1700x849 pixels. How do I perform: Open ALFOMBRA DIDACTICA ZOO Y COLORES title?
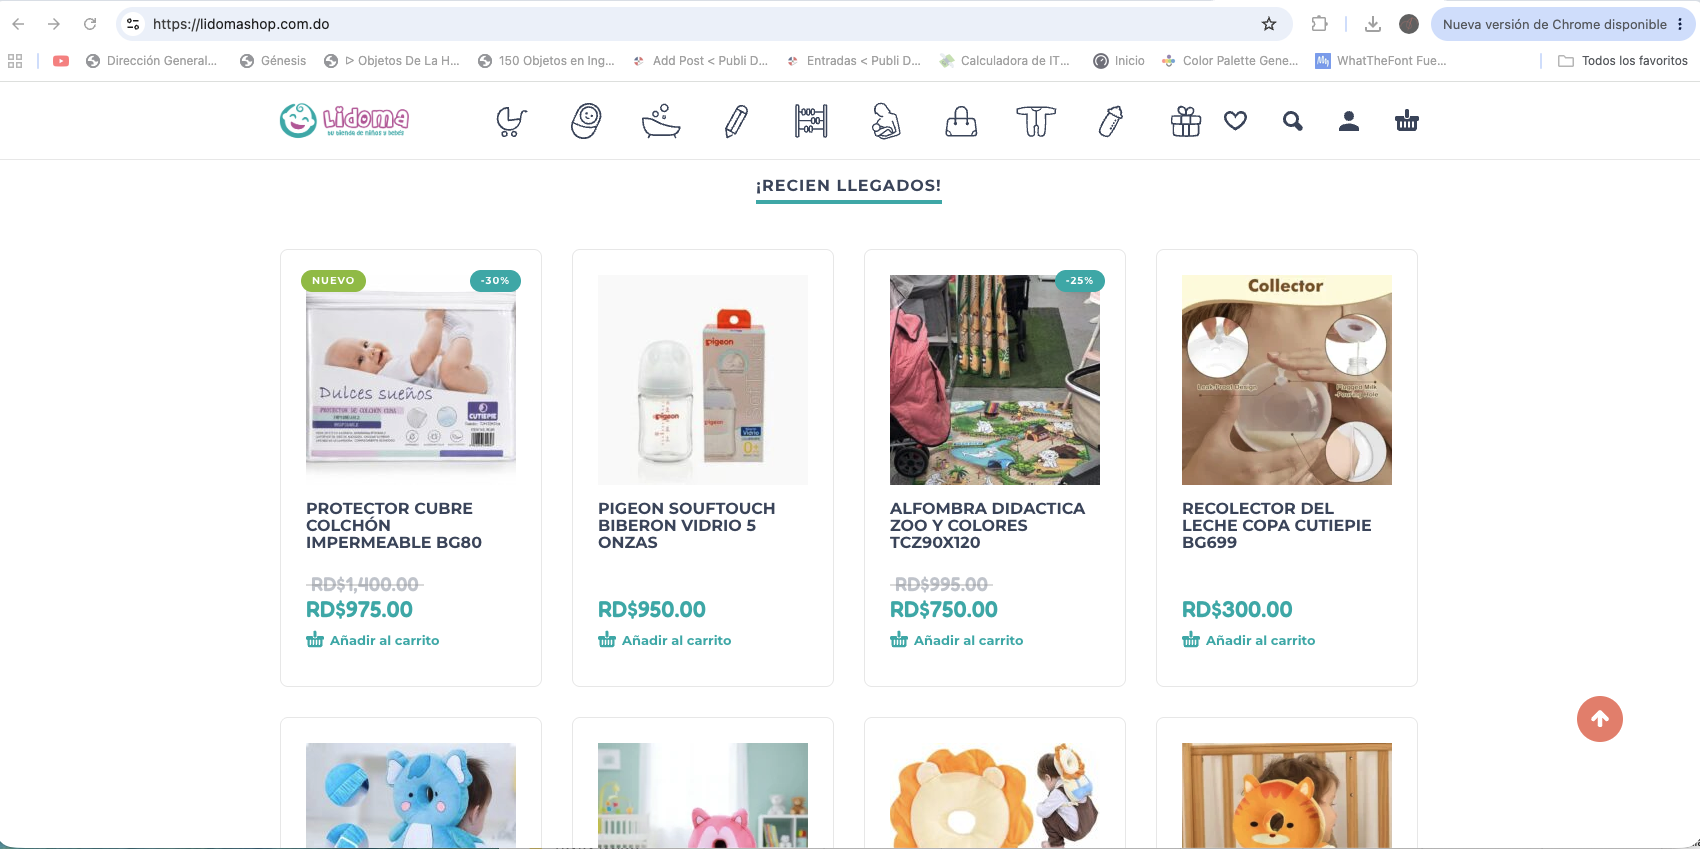(988, 525)
